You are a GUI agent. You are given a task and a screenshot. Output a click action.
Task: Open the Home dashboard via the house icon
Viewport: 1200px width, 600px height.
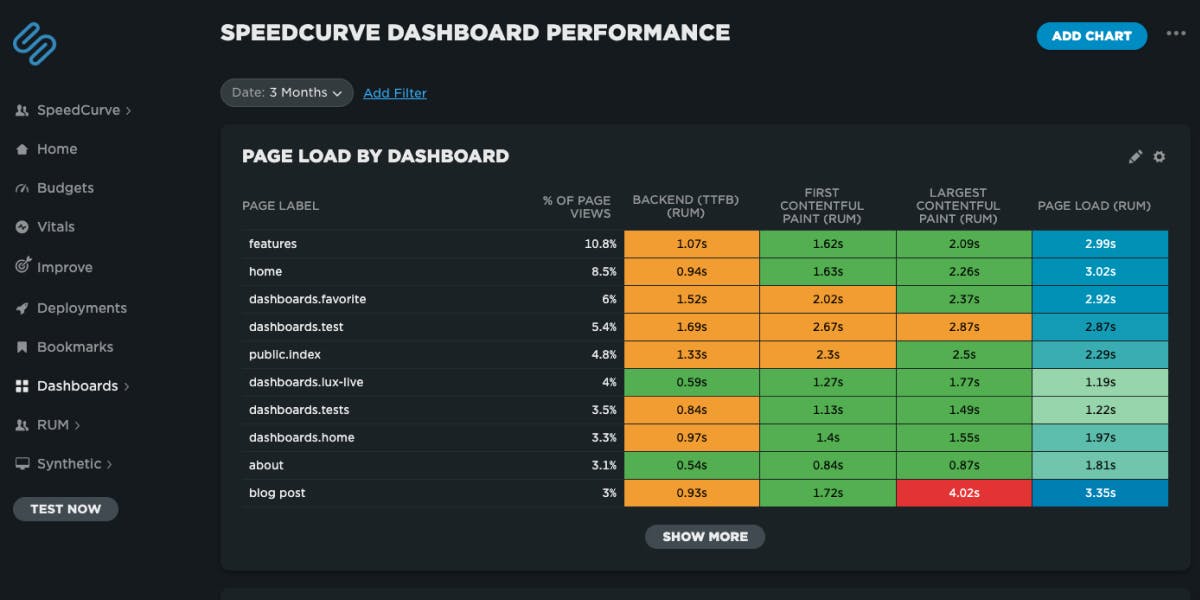(x=23, y=148)
